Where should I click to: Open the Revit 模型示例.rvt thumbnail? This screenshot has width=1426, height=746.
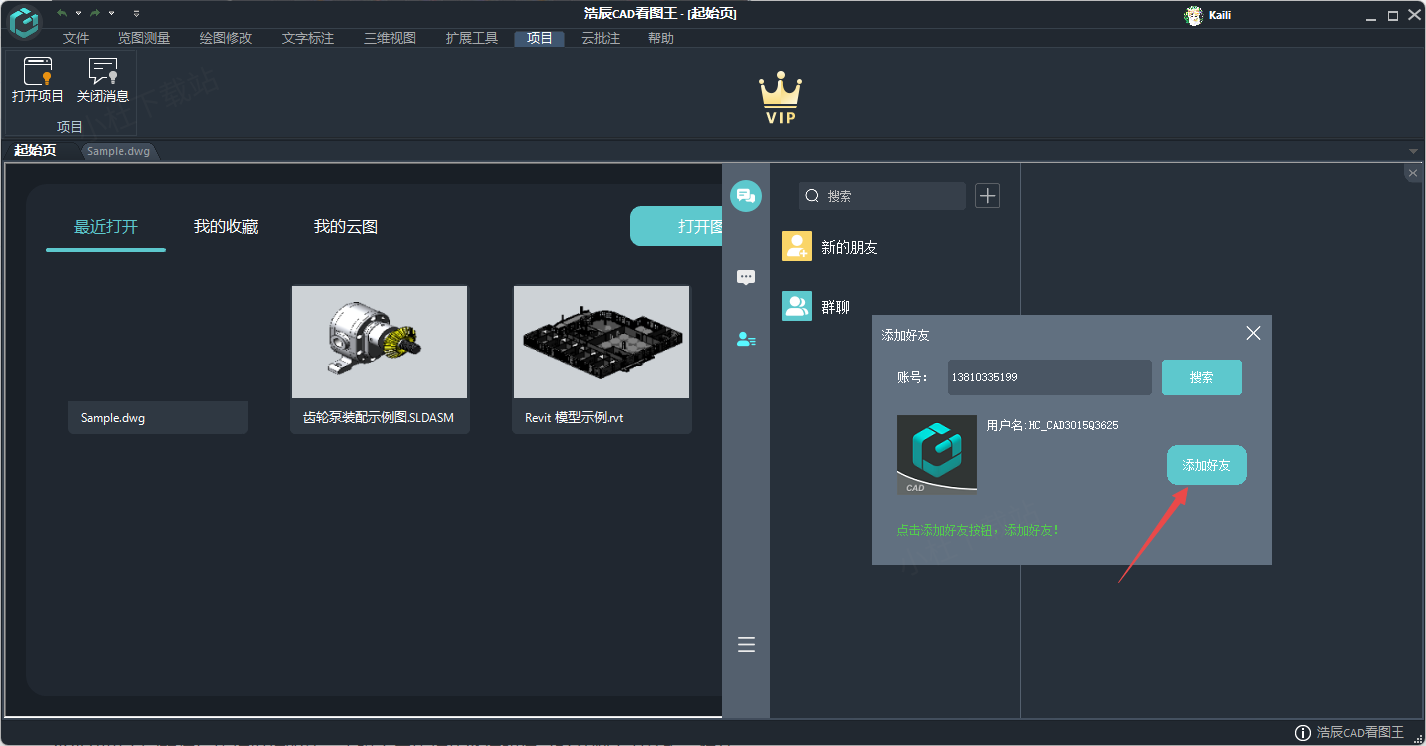(602, 342)
